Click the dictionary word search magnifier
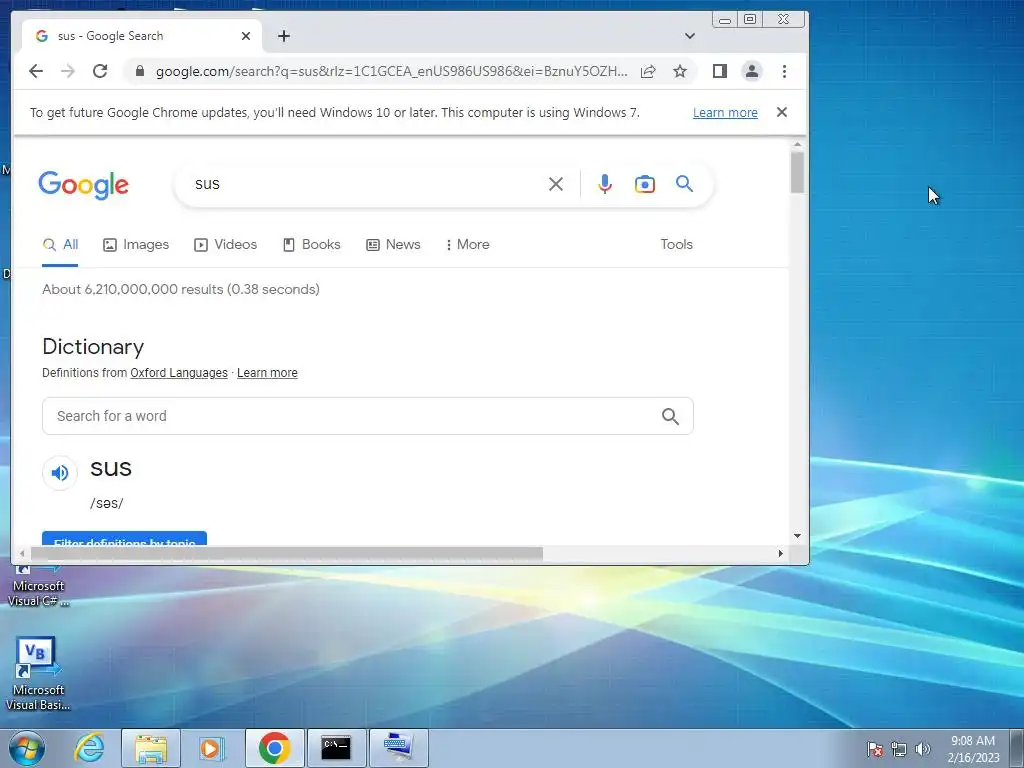The width and height of the screenshot is (1024, 768). tap(670, 416)
